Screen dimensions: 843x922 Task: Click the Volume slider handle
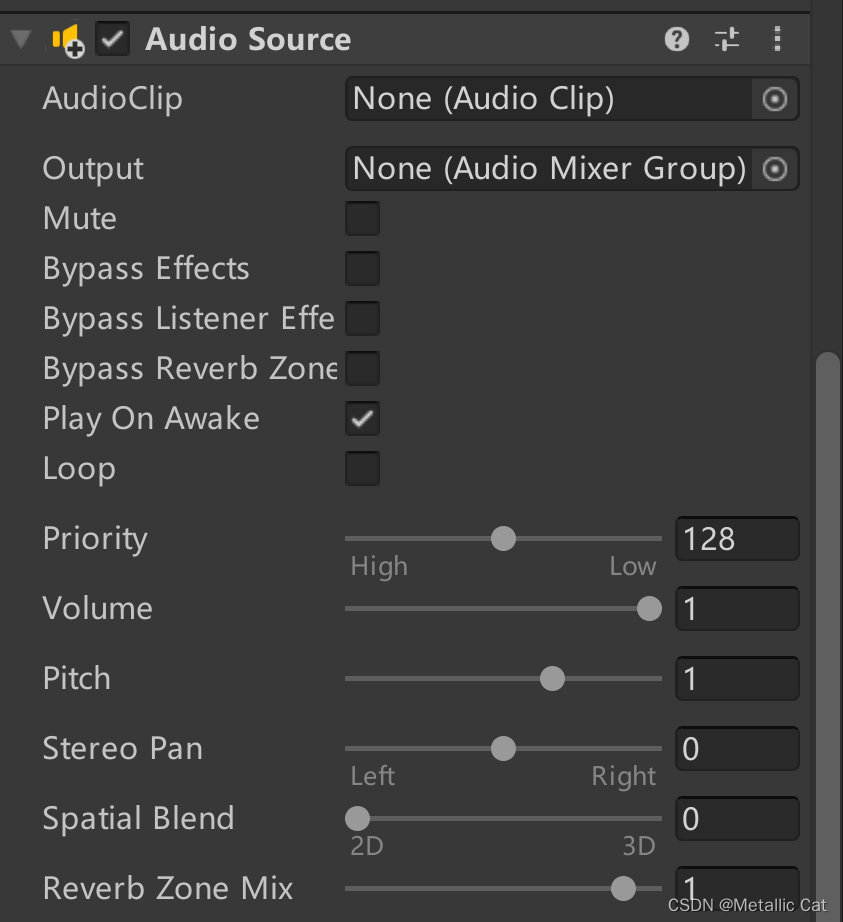click(649, 609)
